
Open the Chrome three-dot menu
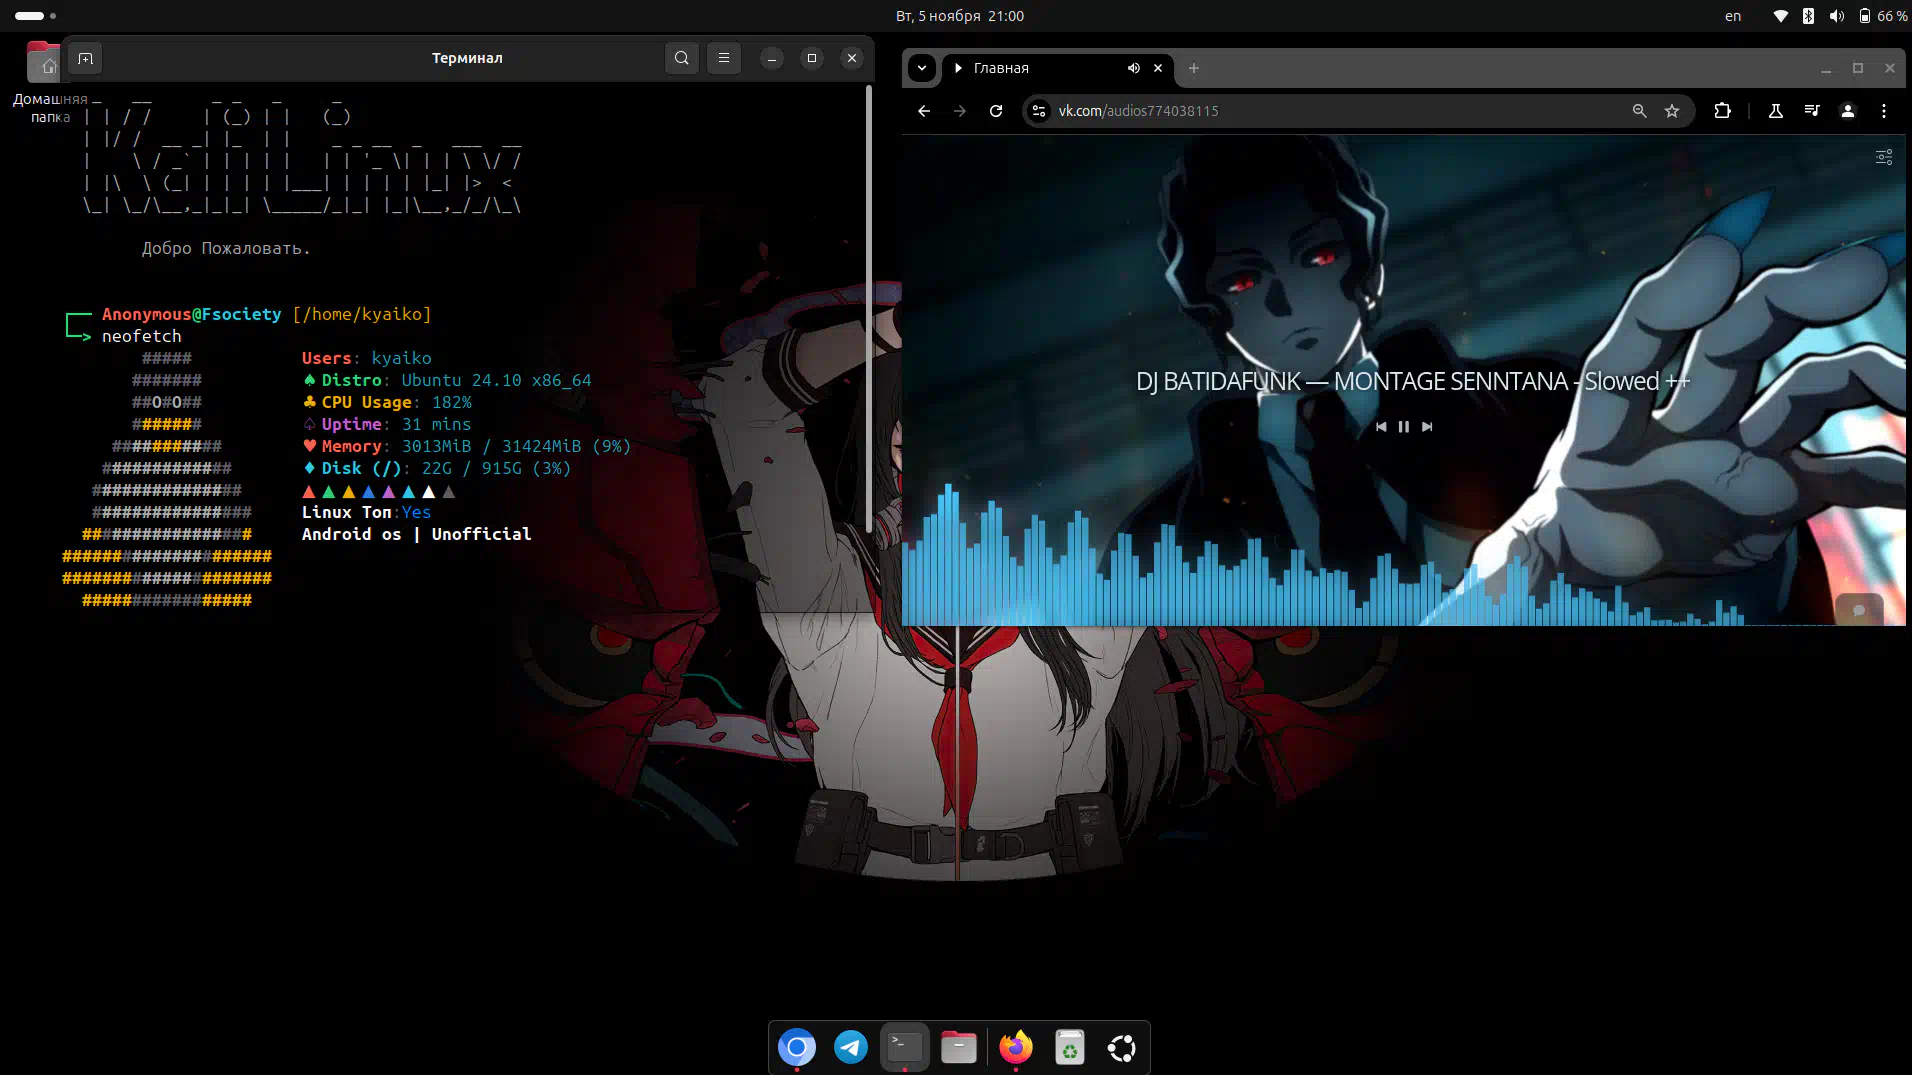click(x=1884, y=111)
